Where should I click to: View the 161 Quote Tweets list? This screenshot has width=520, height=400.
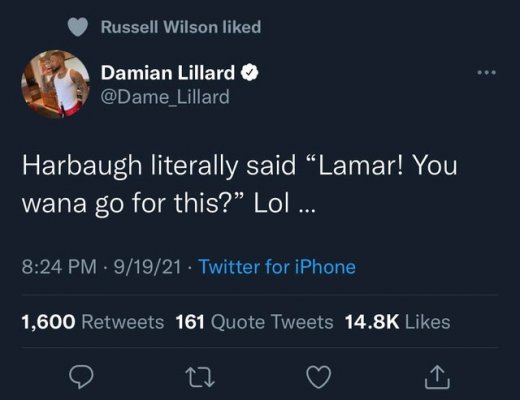(x=254, y=322)
